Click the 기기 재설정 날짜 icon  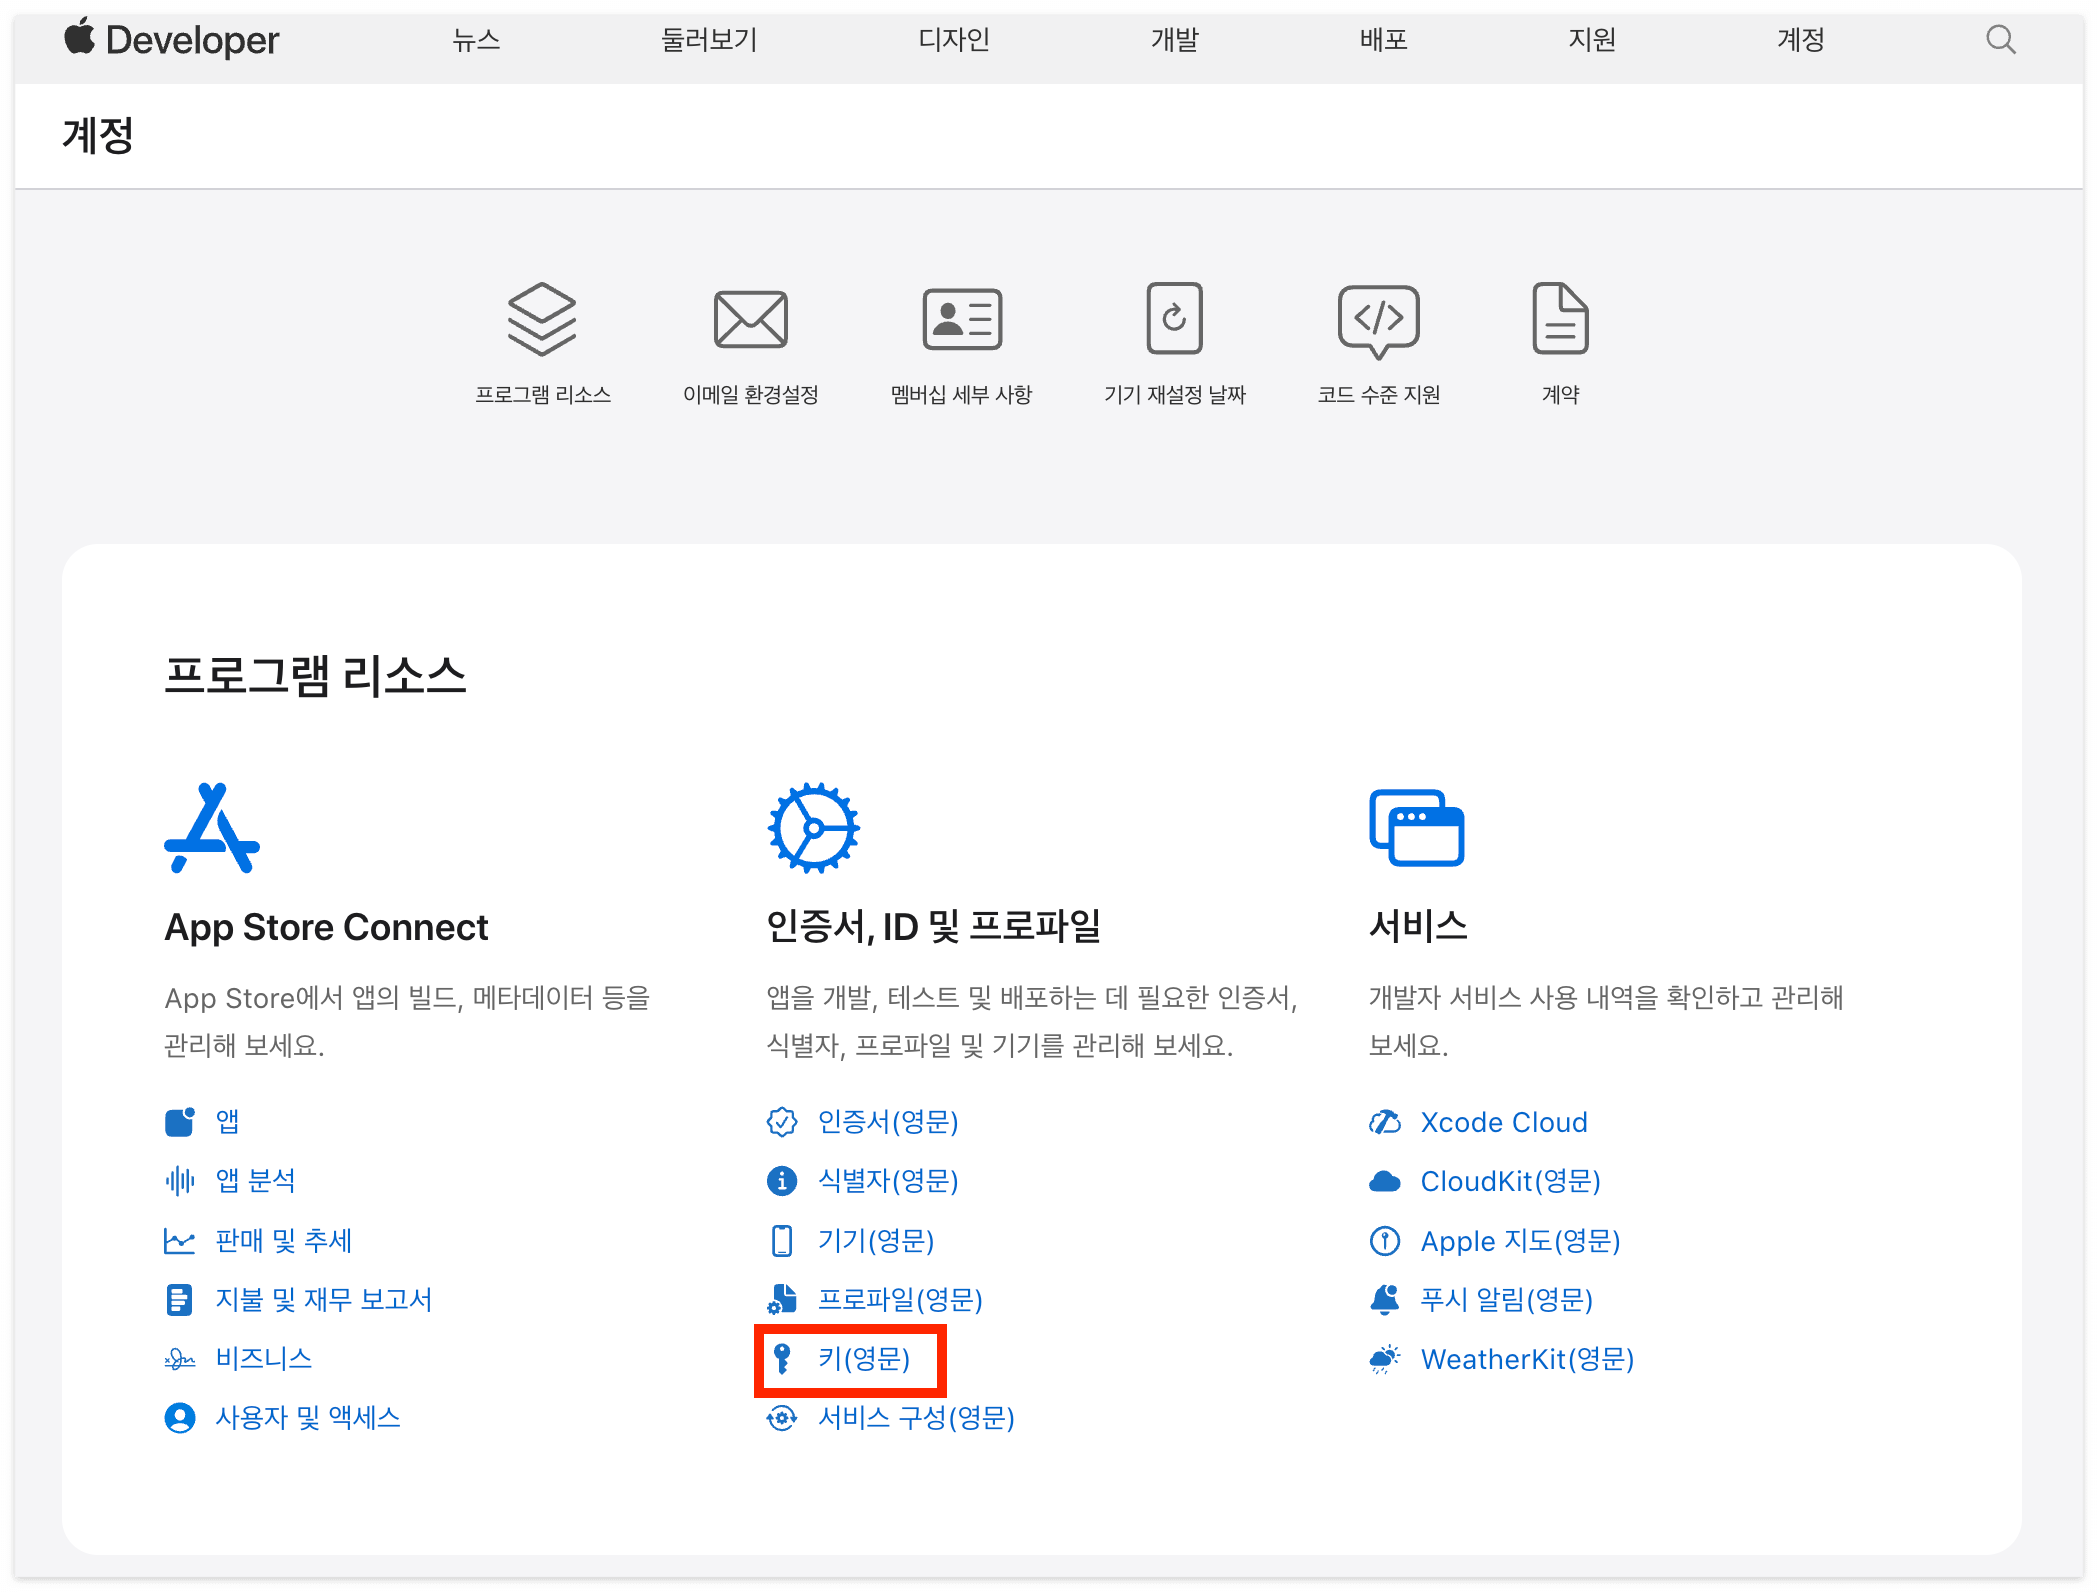point(1174,319)
